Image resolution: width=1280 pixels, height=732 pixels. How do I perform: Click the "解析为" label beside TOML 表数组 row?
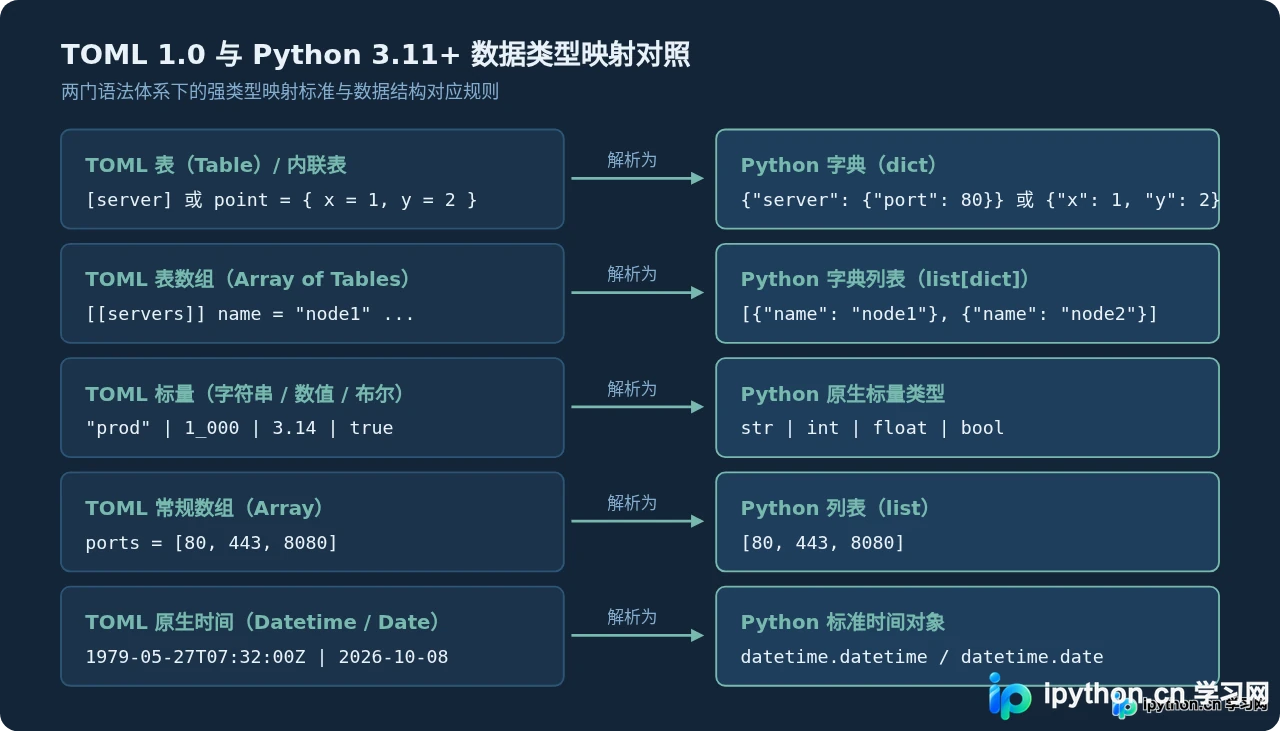(632, 274)
